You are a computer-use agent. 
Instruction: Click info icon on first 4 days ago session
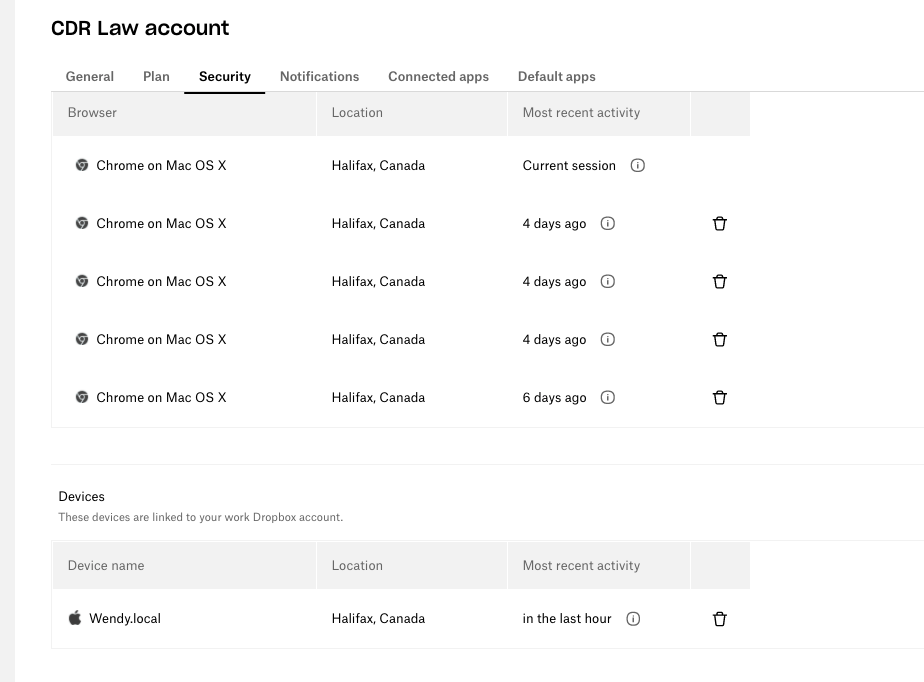coord(607,224)
